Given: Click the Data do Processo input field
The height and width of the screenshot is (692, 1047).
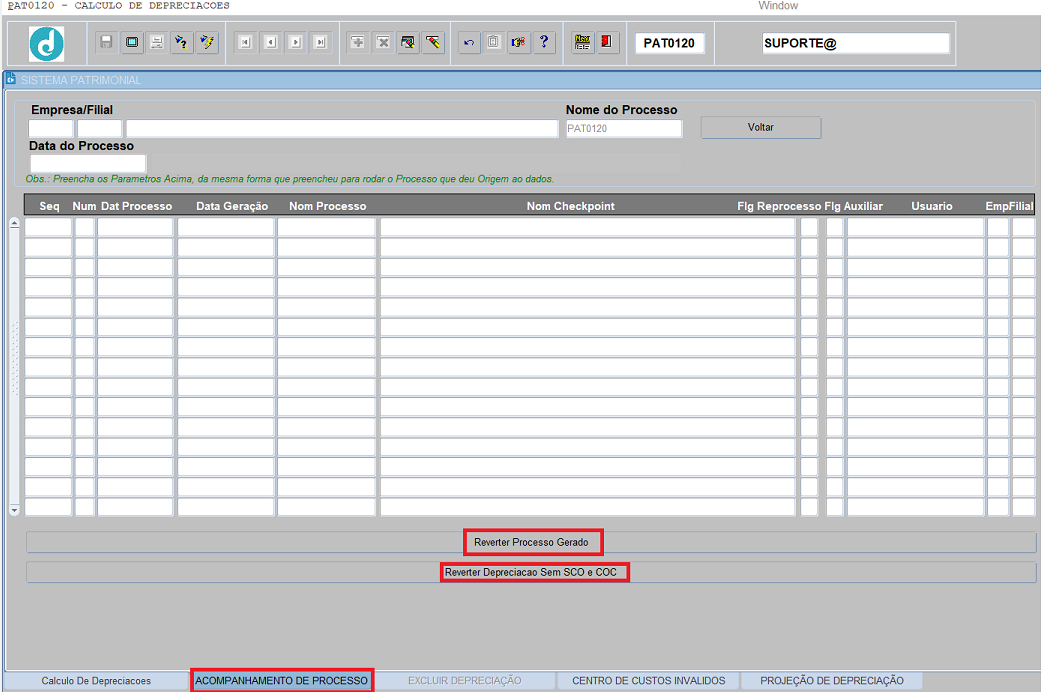Looking at the screenshot, I should (88, 163).
